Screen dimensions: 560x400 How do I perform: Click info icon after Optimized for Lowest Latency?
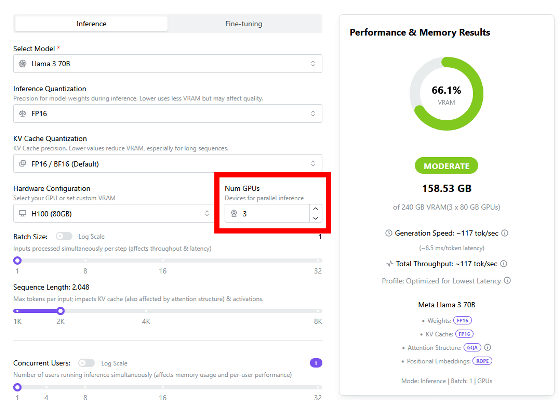[x=507, y=281]
